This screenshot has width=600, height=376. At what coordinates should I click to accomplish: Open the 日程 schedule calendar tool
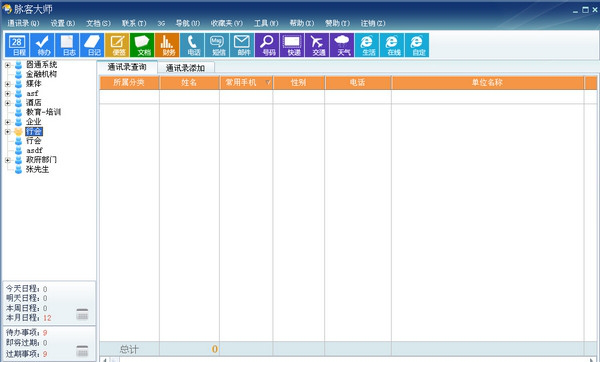(x=17, y=45)
